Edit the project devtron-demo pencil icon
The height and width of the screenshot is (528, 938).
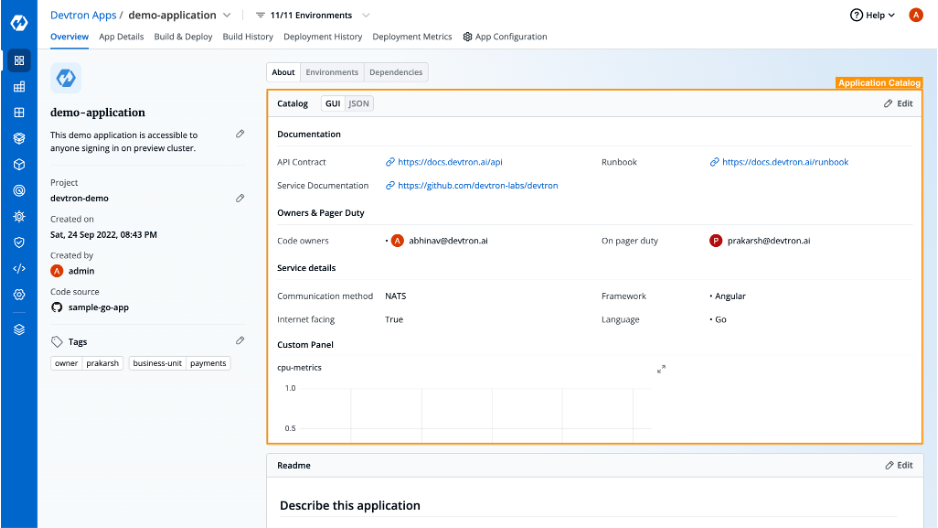(240, 198)
